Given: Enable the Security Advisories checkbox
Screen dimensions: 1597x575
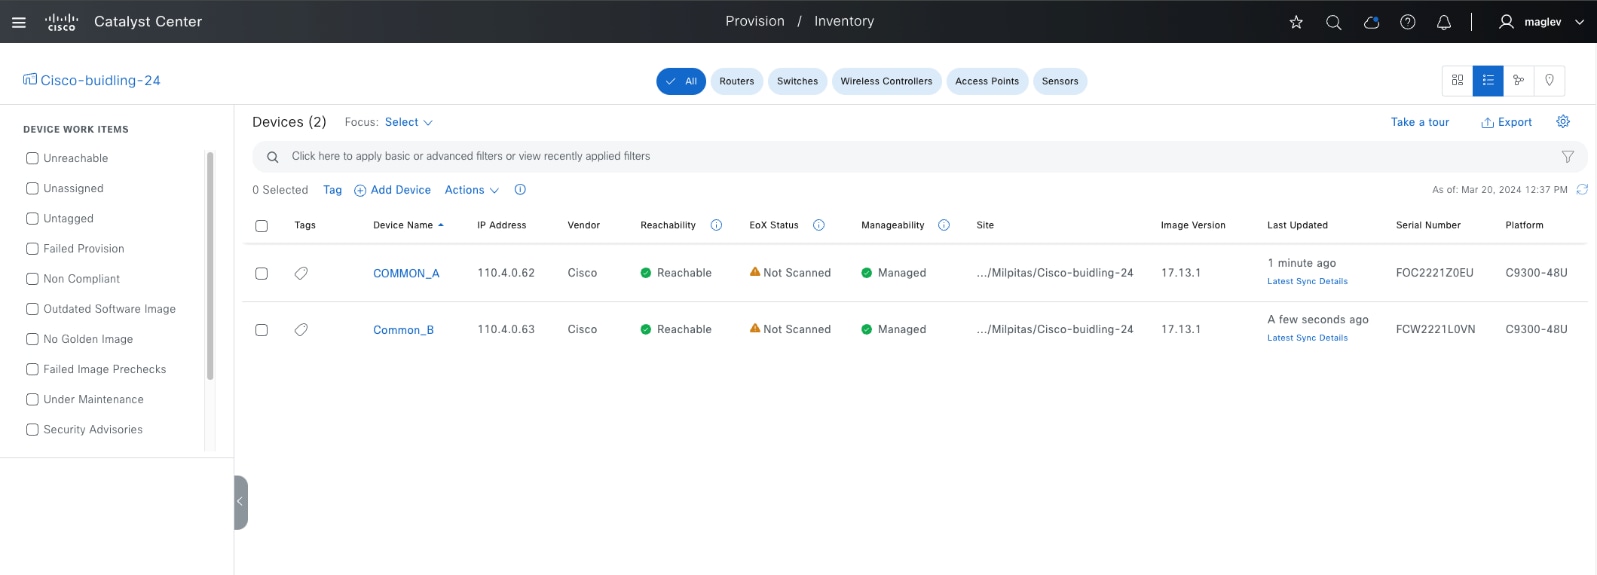Looking at the screenshot, I should [x=32, y=429].
